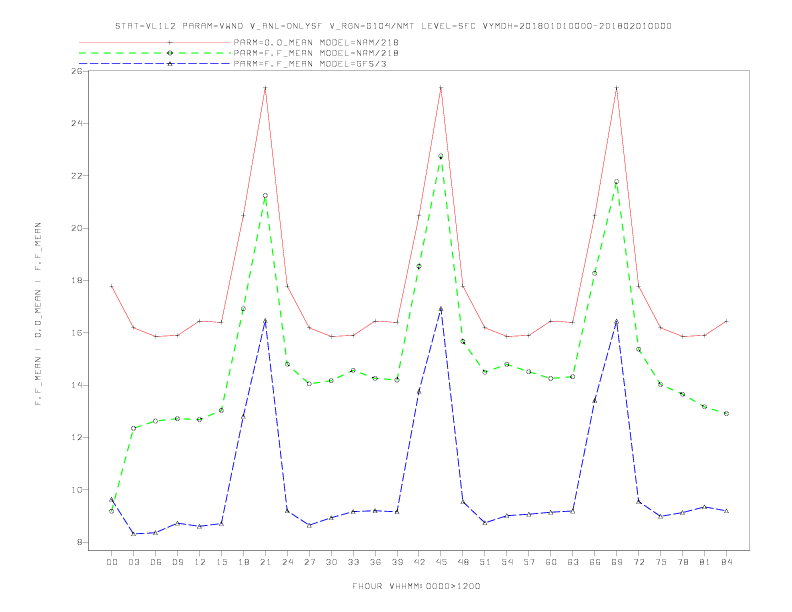Click green circle peak marker at hour 69
Viewport: 792px width, 612px height.
click(x=616, y=182)
